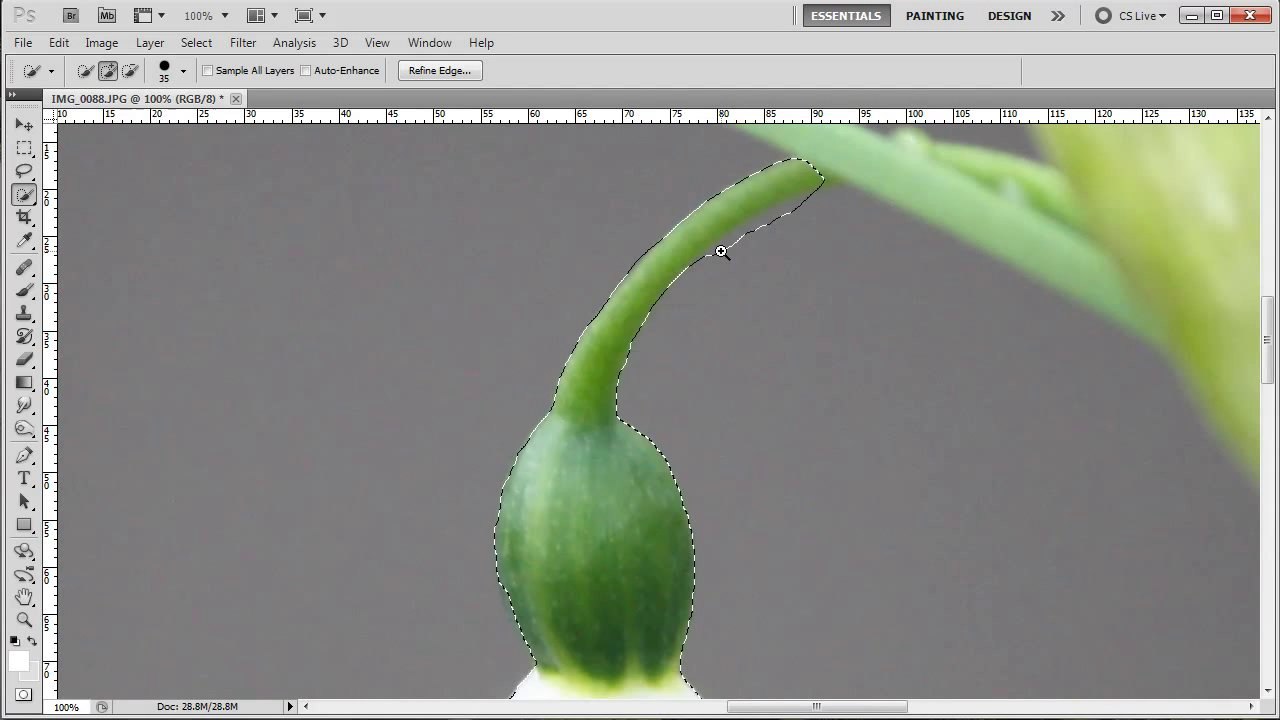
Task: Select the Rectangle shape tool
Action: click(24, 525)
